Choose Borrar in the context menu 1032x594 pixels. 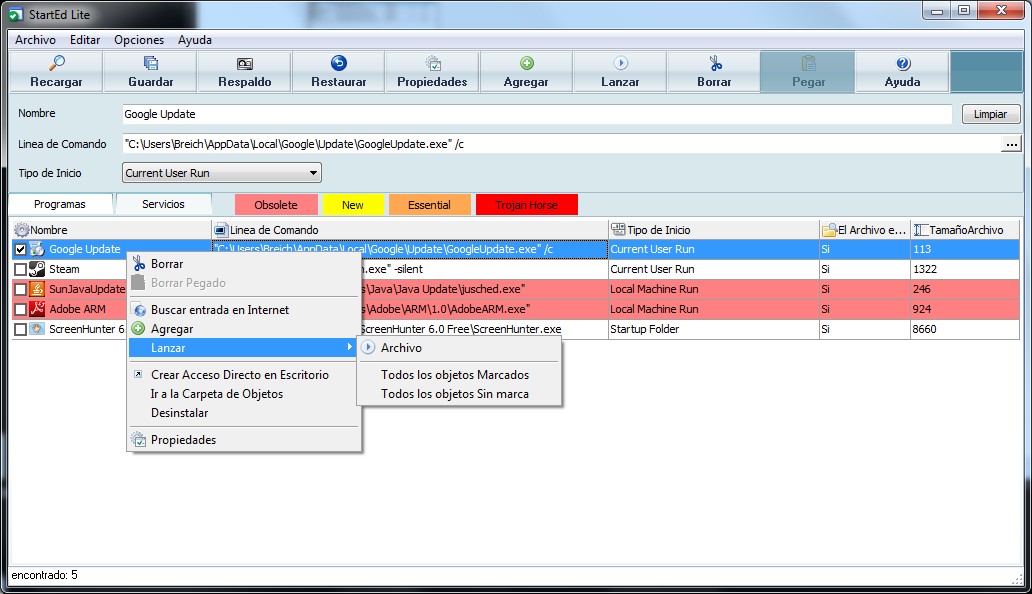coord(244,264)
